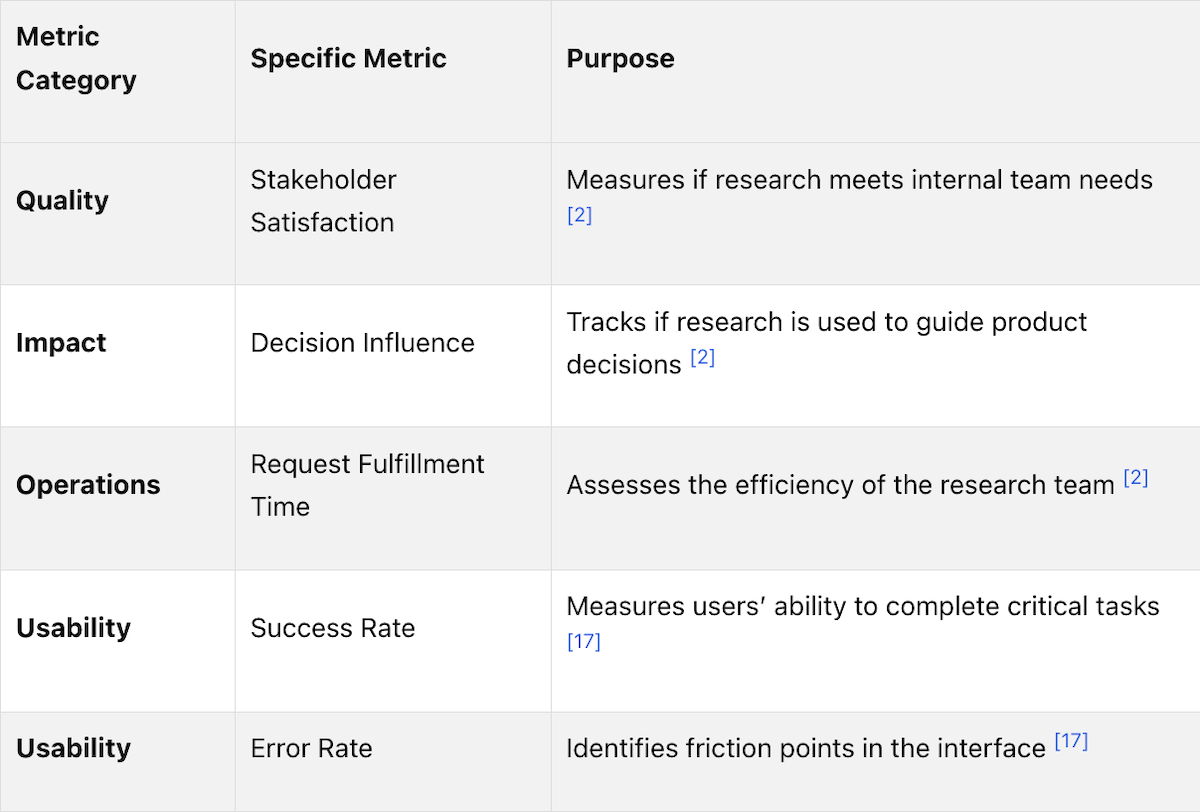1200x812 pixels.
Task: Open citation 2 after 'guide product decisions'
Action: [x=702, y=358]
